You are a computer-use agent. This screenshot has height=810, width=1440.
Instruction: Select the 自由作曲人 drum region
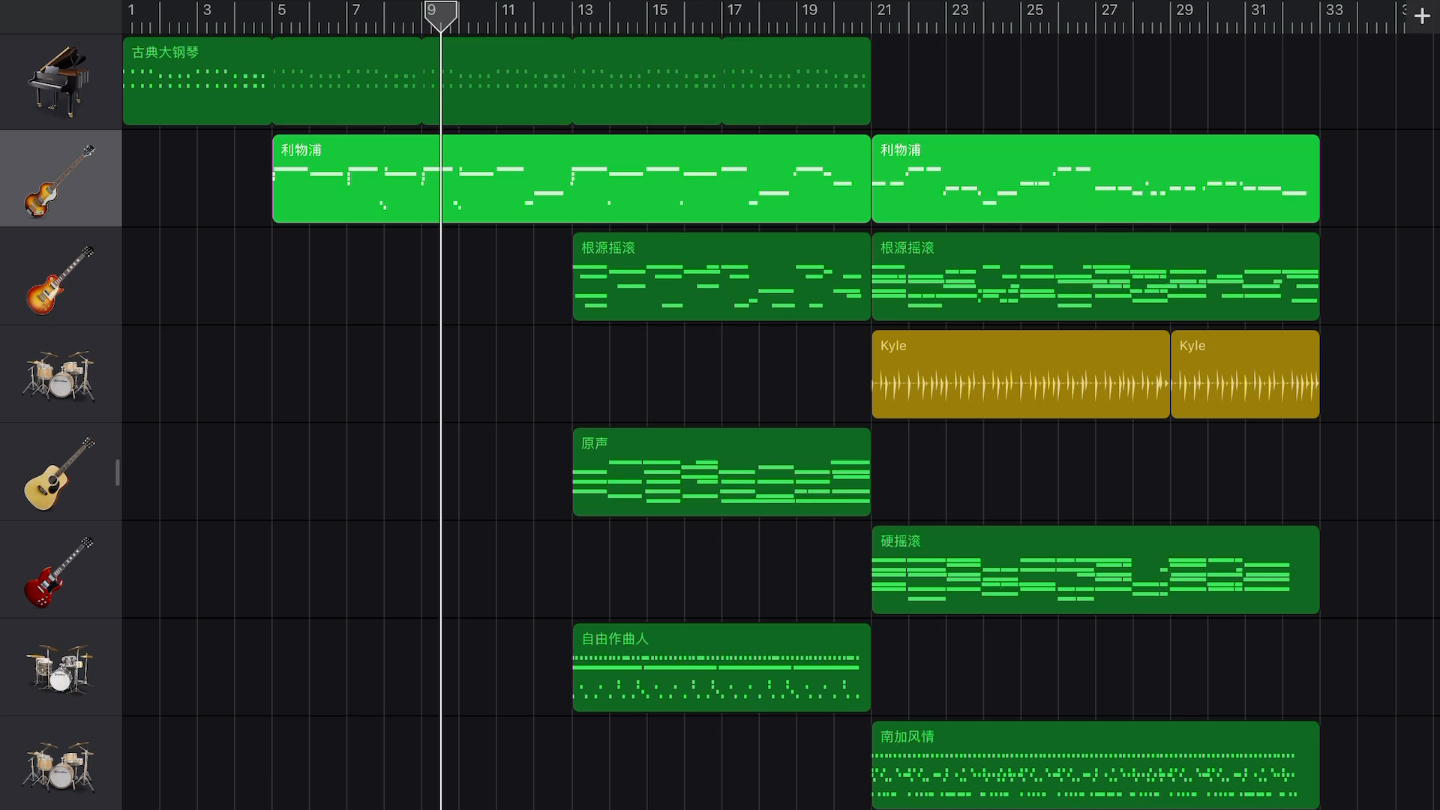point(721,668)
